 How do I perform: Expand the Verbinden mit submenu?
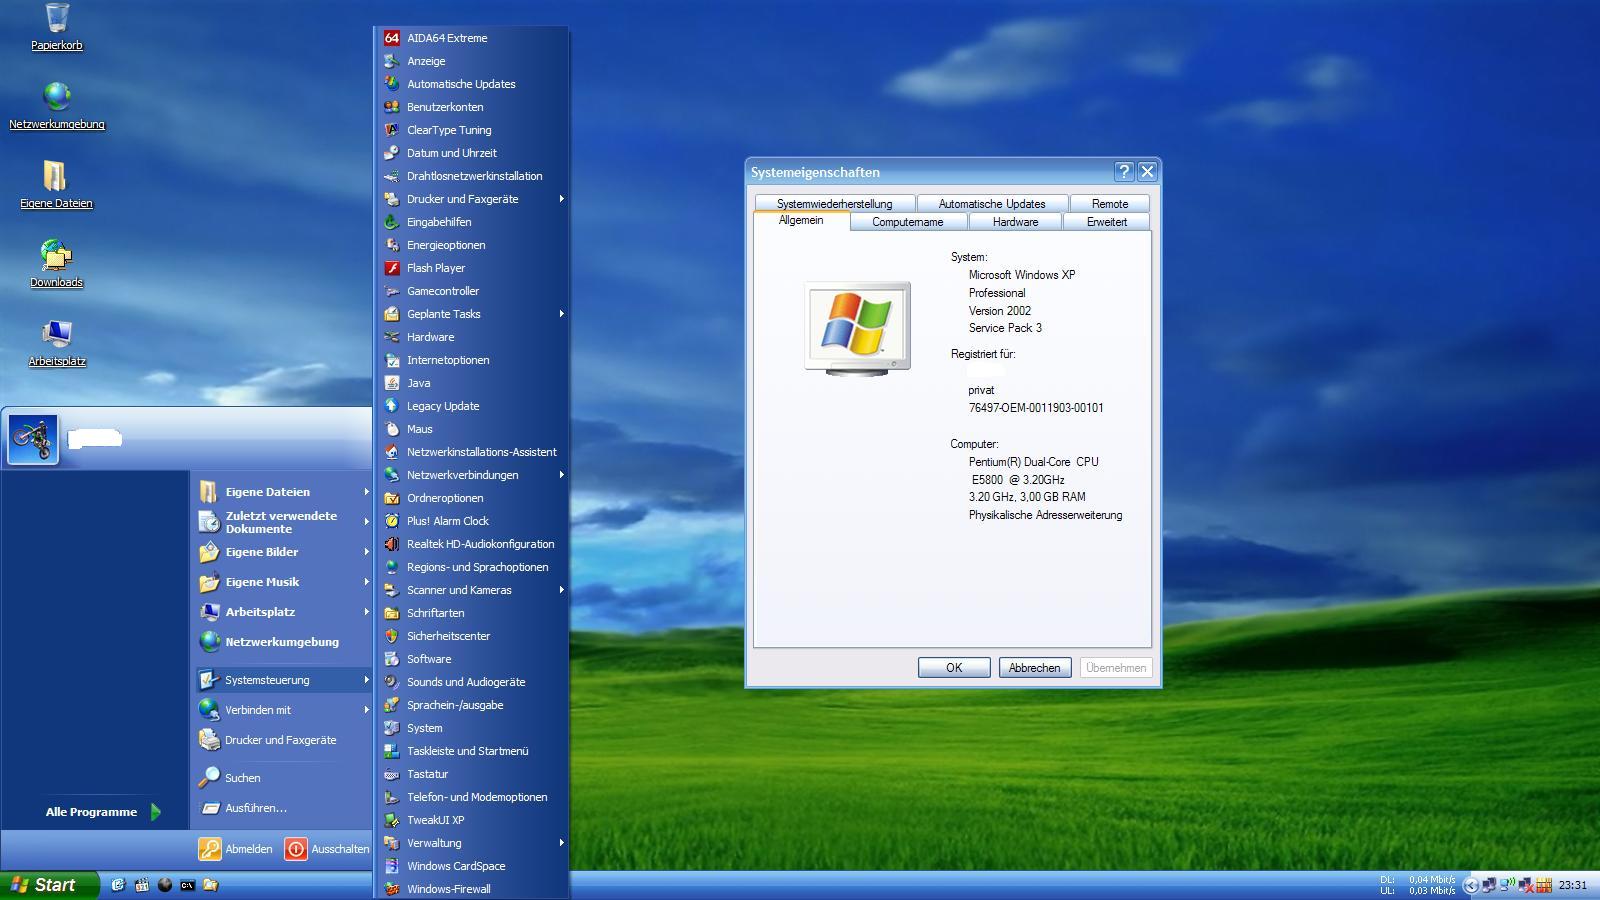(x=367, y=710)
